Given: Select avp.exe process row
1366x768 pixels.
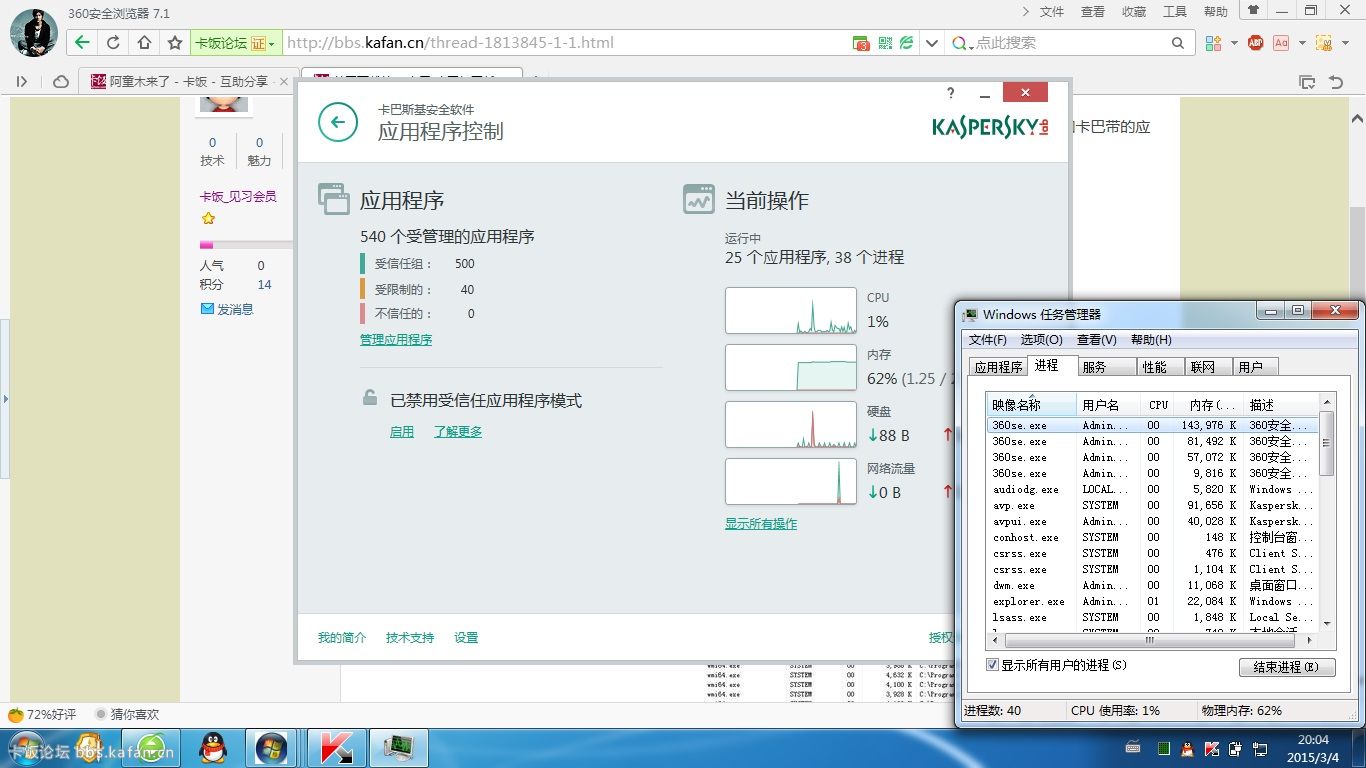Looking at the screenshot, I should click(x=1152, y=506).
